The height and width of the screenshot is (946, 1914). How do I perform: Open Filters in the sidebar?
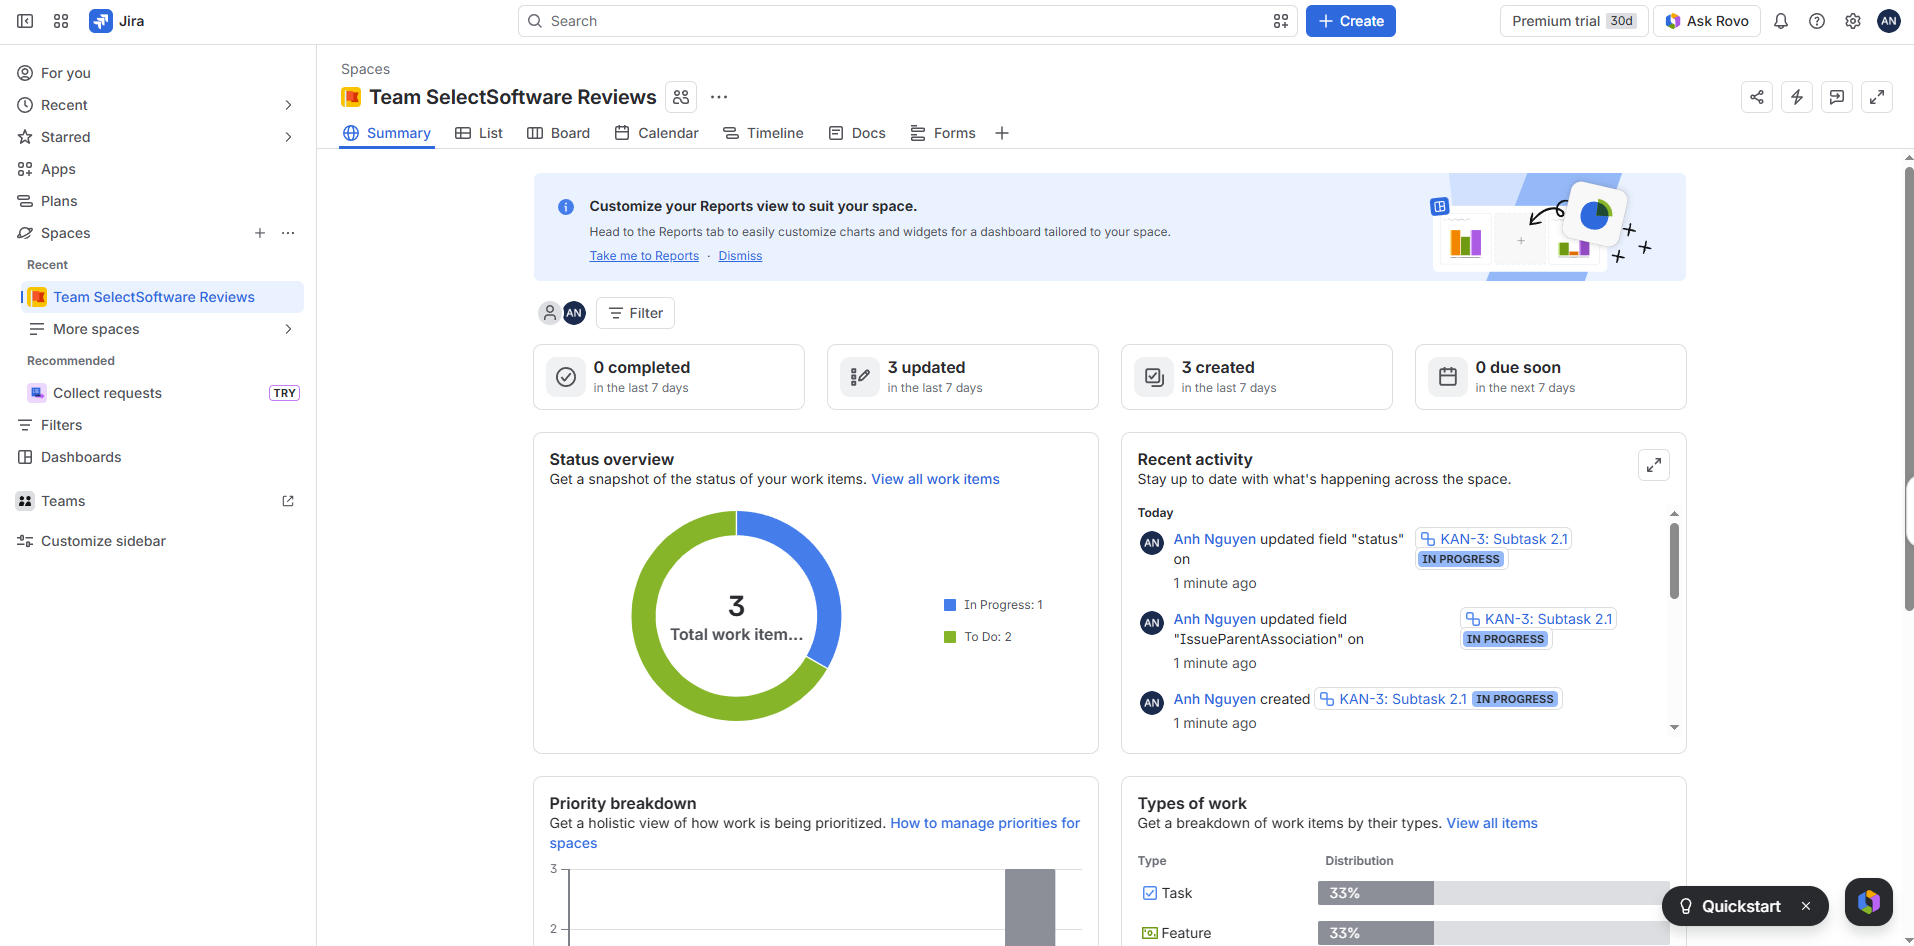[160, 425]
